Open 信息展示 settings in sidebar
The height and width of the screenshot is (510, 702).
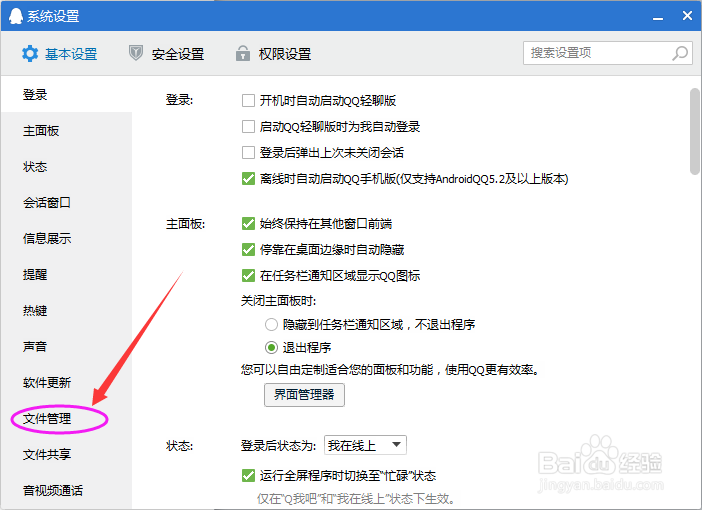click(x=66, y=239)
